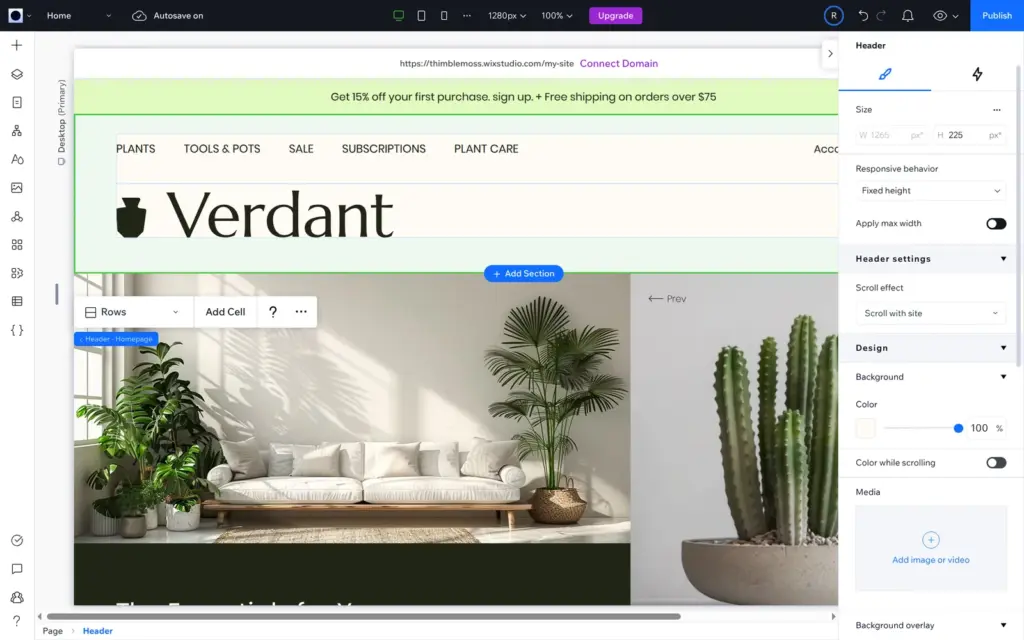Open the user avatar R
Image resolution: width=1024 pixels, height=640 pixels.
pyautogui.click(x=833, y=15)
